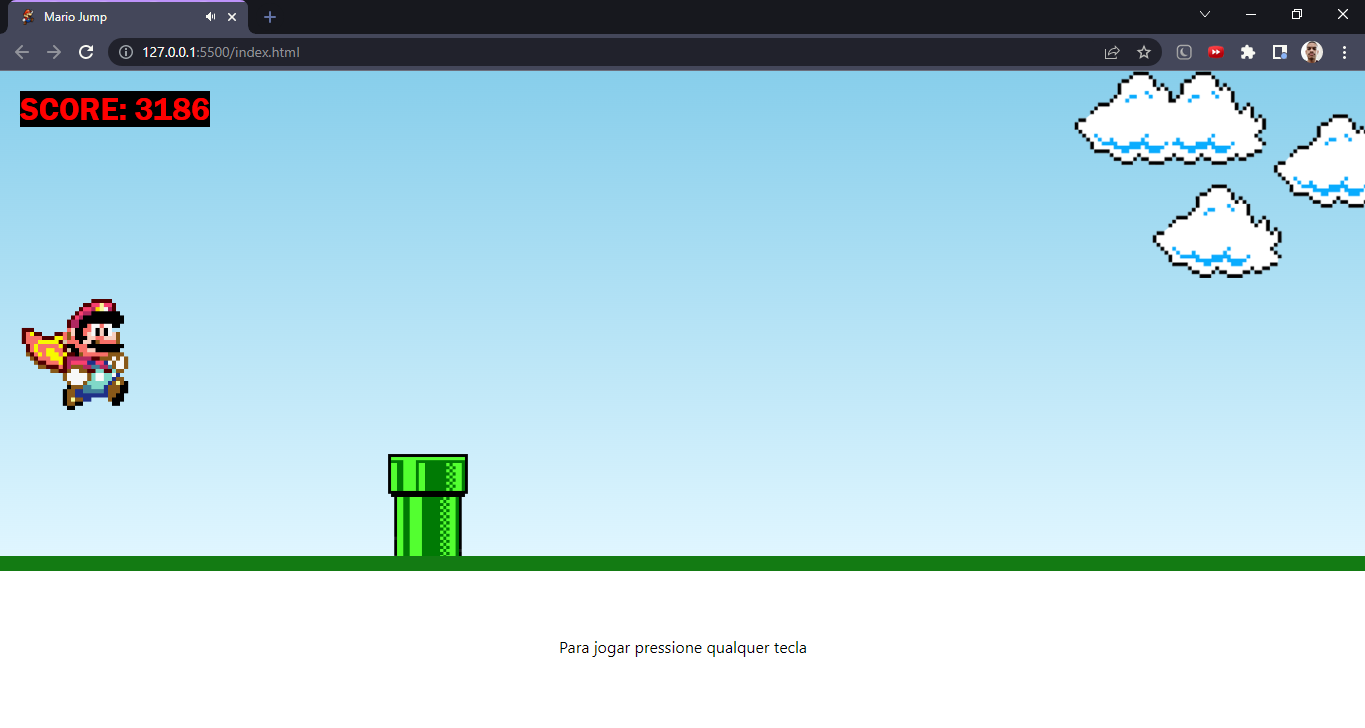Open a new tab with the plus button
This screenshot has width=1365, height=728.
coord(269,16)
